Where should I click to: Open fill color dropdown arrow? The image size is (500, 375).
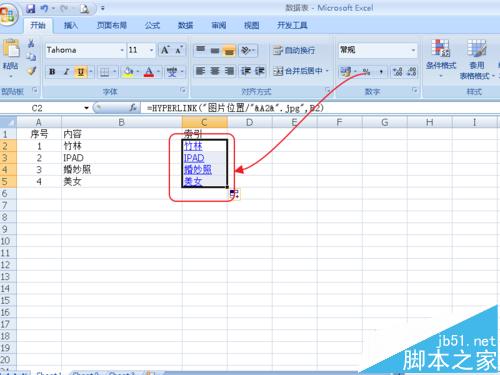tap(137, 71)
